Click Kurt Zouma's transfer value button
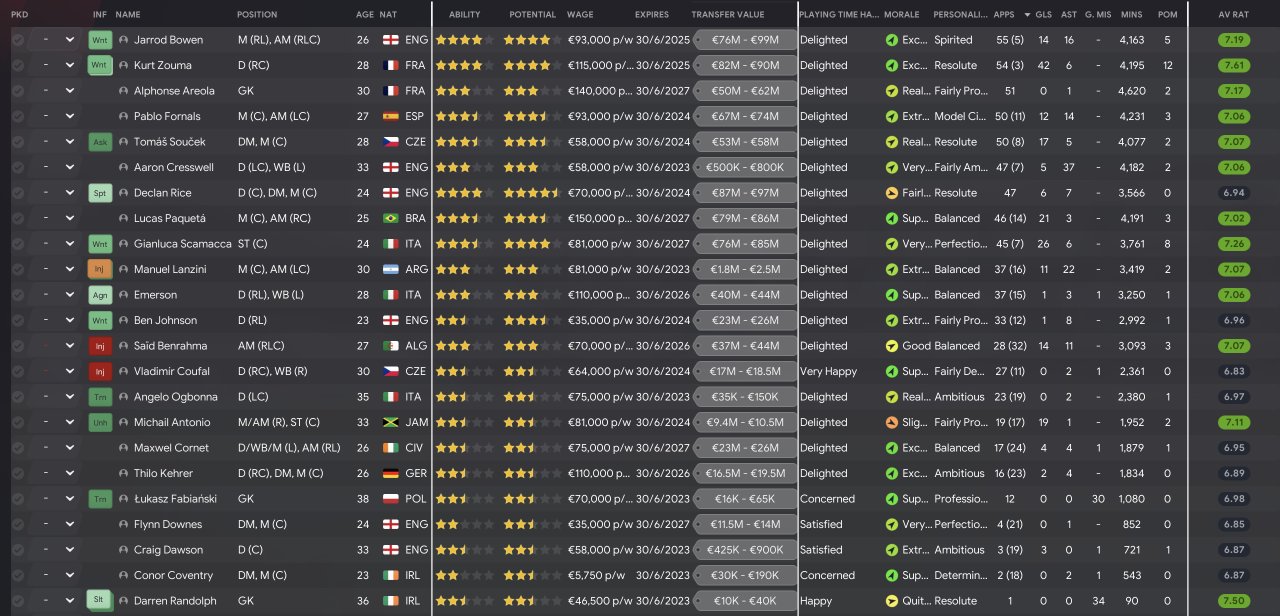This screenshot has height=616, width=1280. [x=744, y=66]
